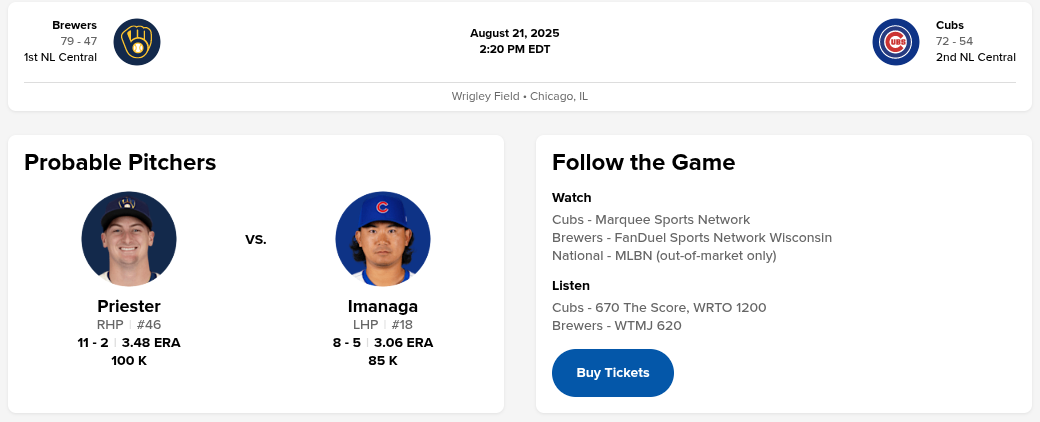Click the Cubs team logo
This screenshot has height=422, width=1040.
tap(896, 42)
